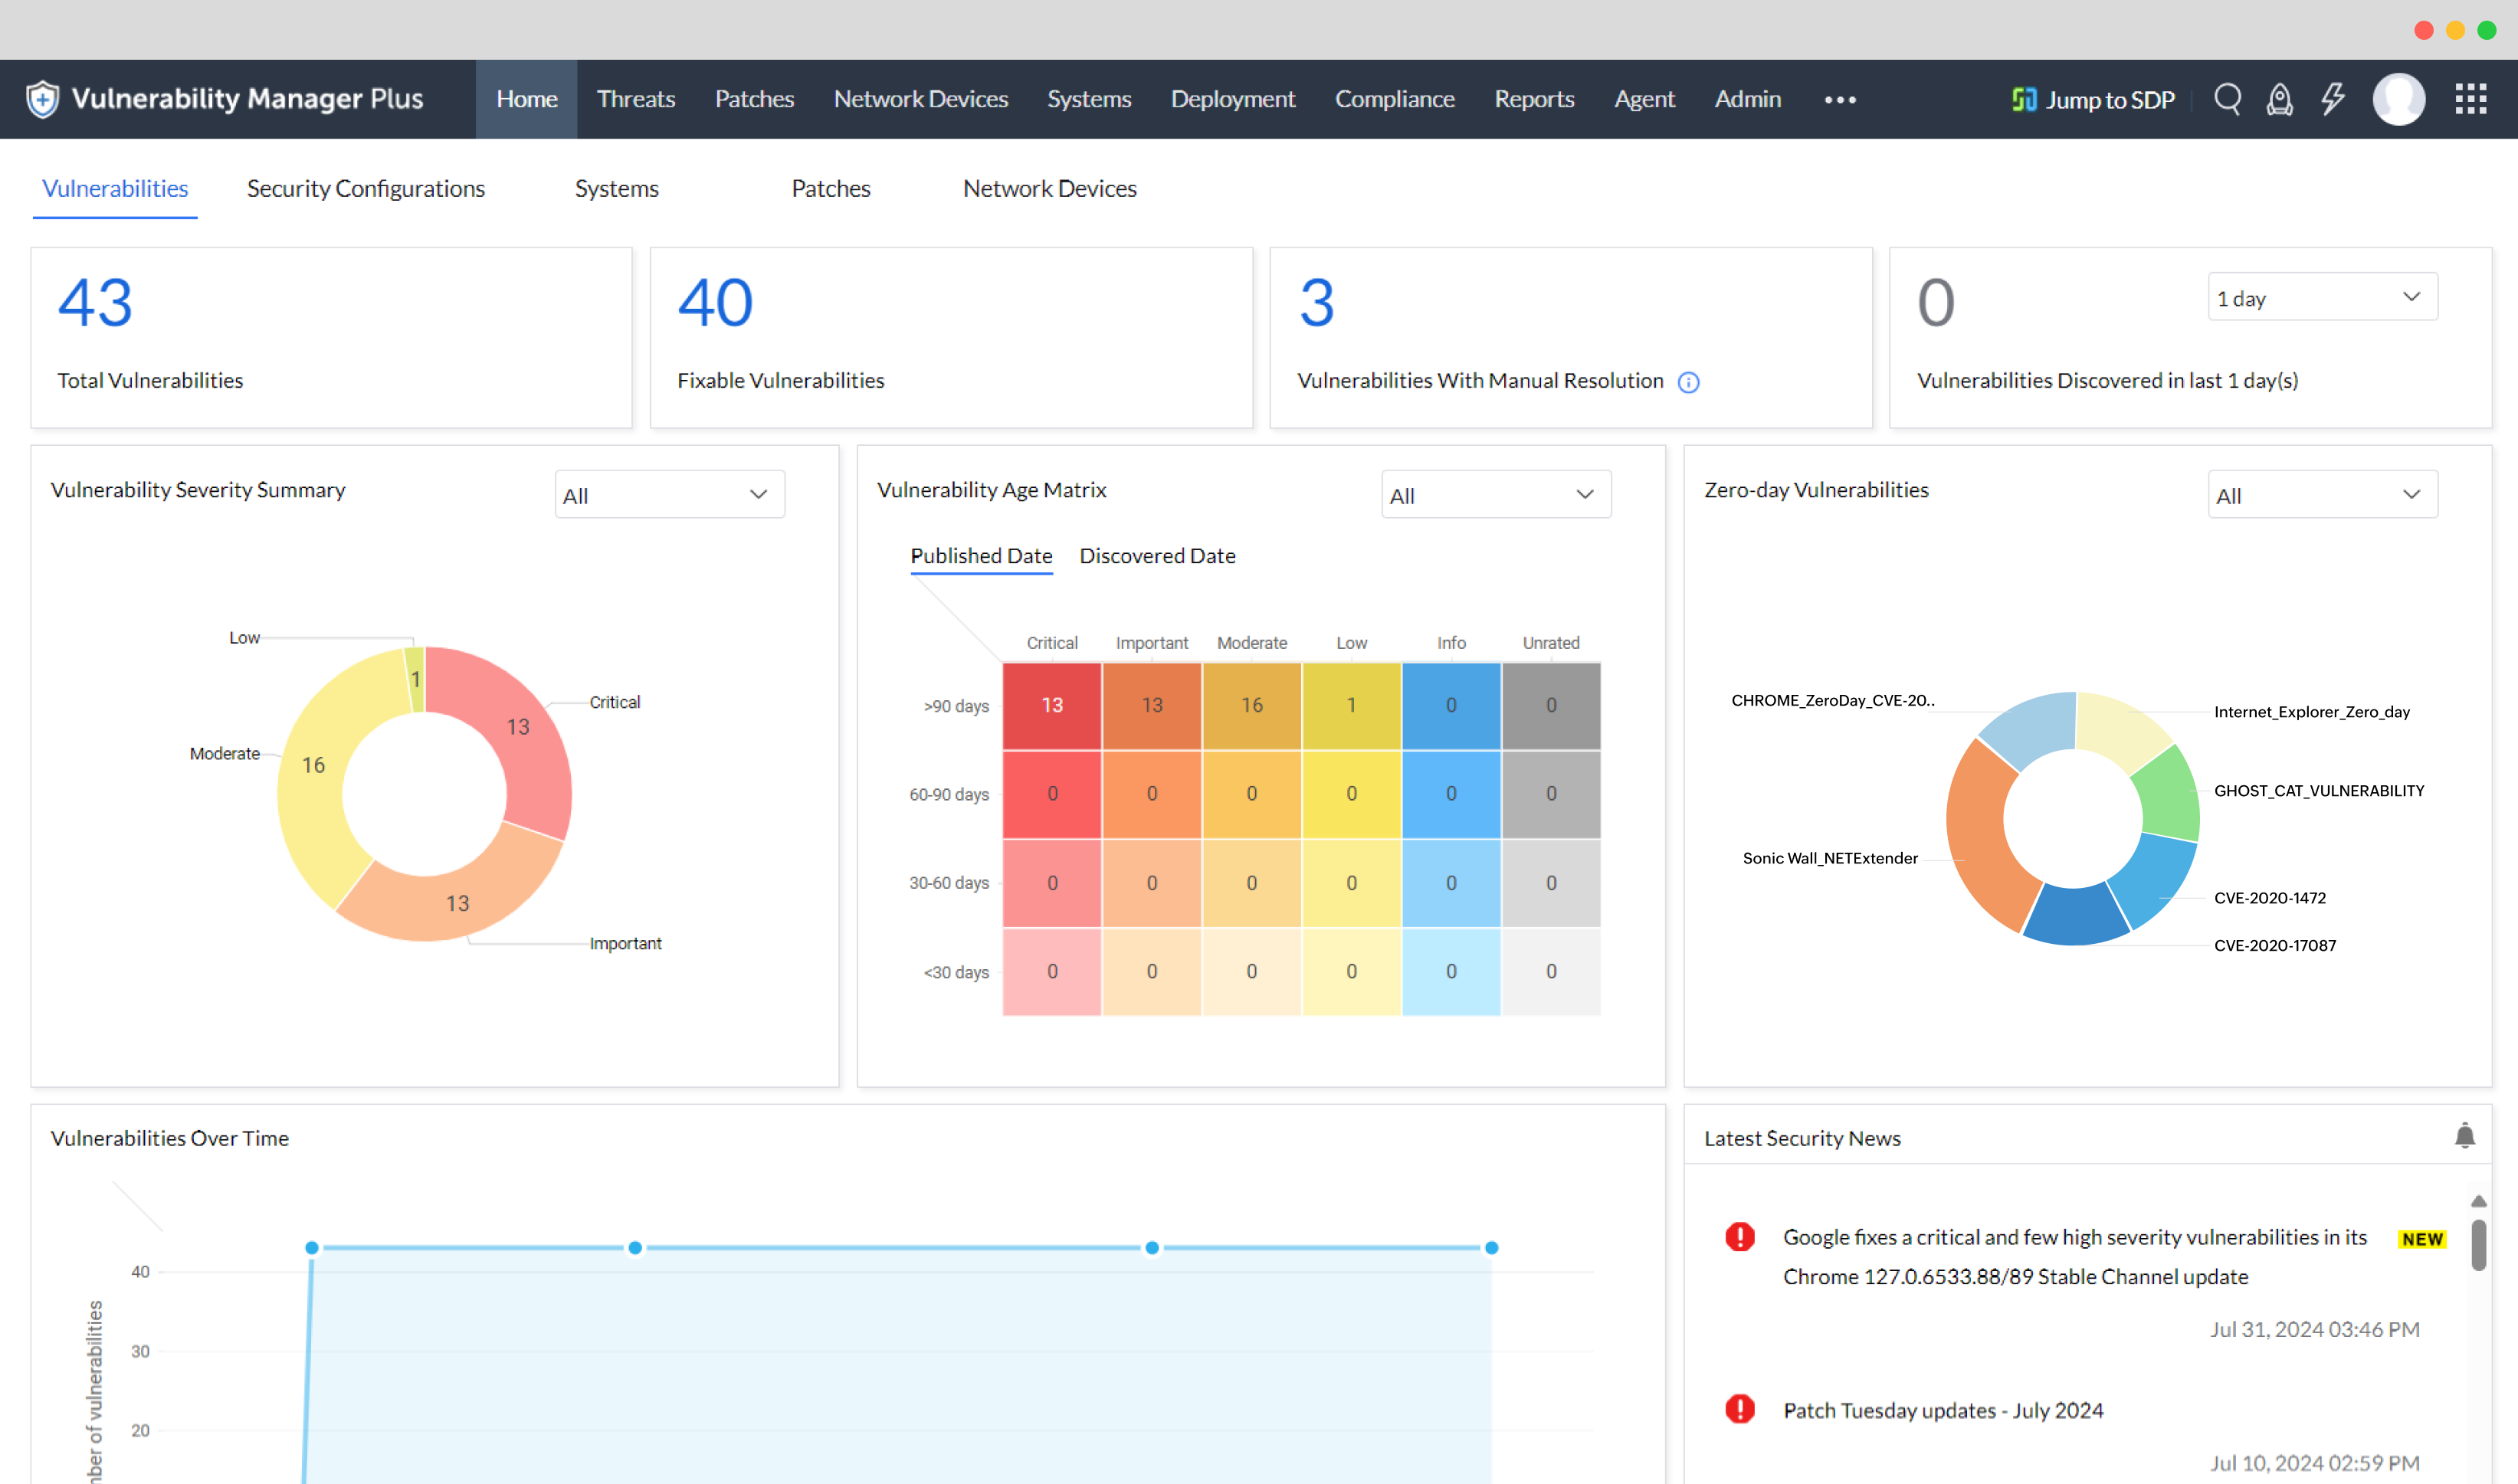The height and width of the screenshot is (1484, 2518).
Task: Click the security news scrollbar up arrow
Action: (x=2478, y=1201)
